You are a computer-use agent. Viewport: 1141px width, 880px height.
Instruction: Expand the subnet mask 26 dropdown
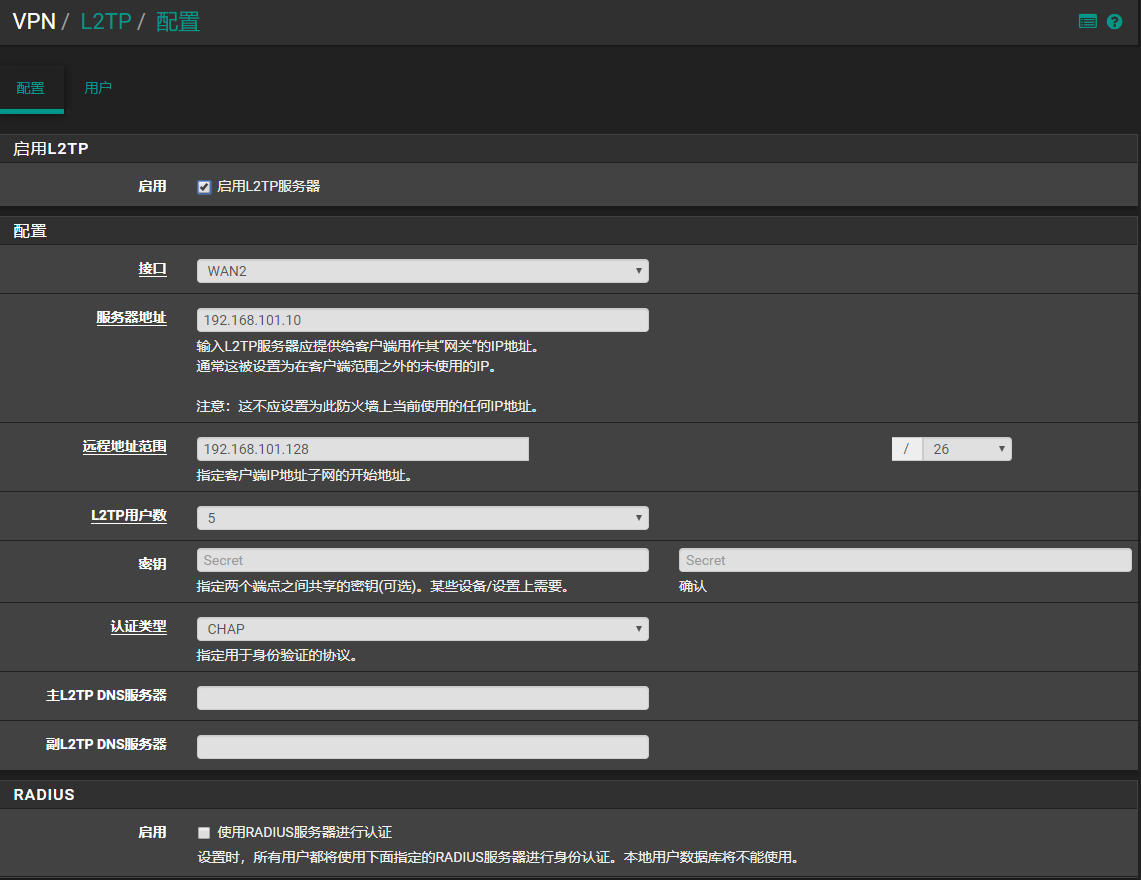966,450
